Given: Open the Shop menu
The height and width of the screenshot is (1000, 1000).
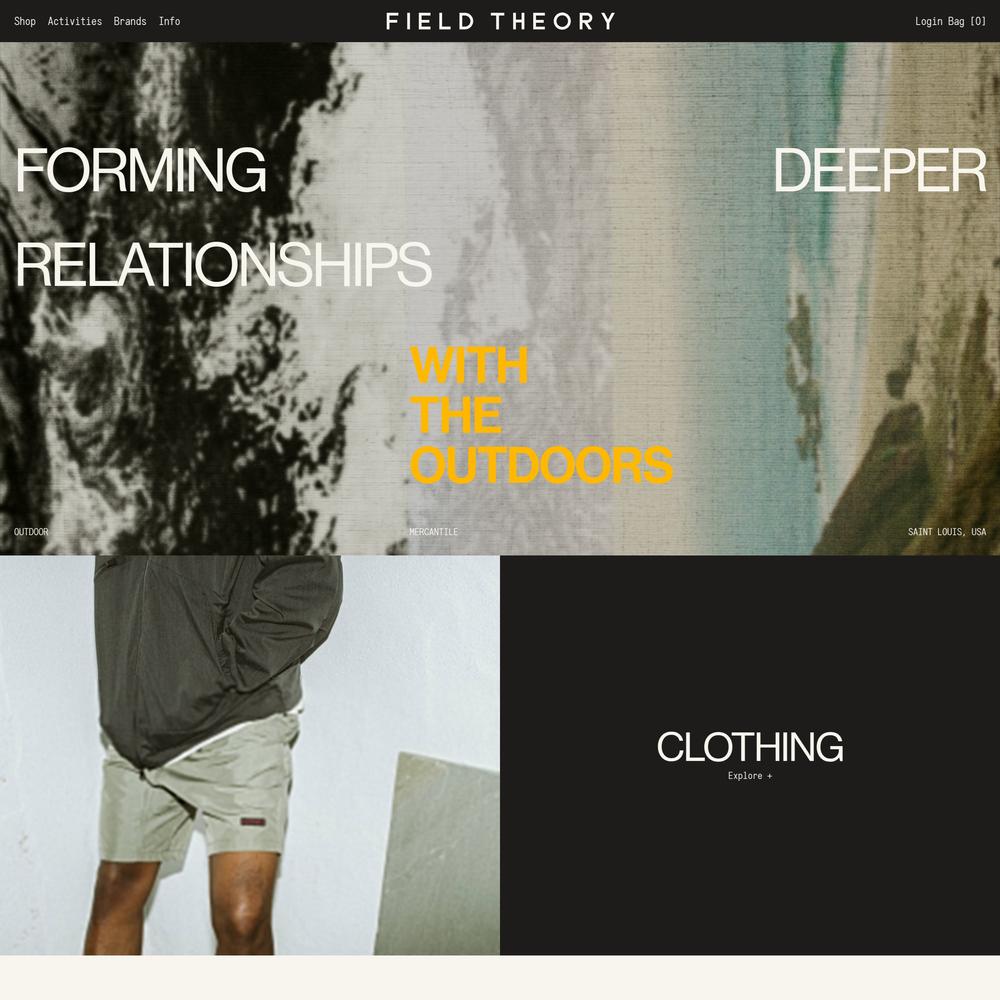Looking at the screenshot, I should pos(25,21).
